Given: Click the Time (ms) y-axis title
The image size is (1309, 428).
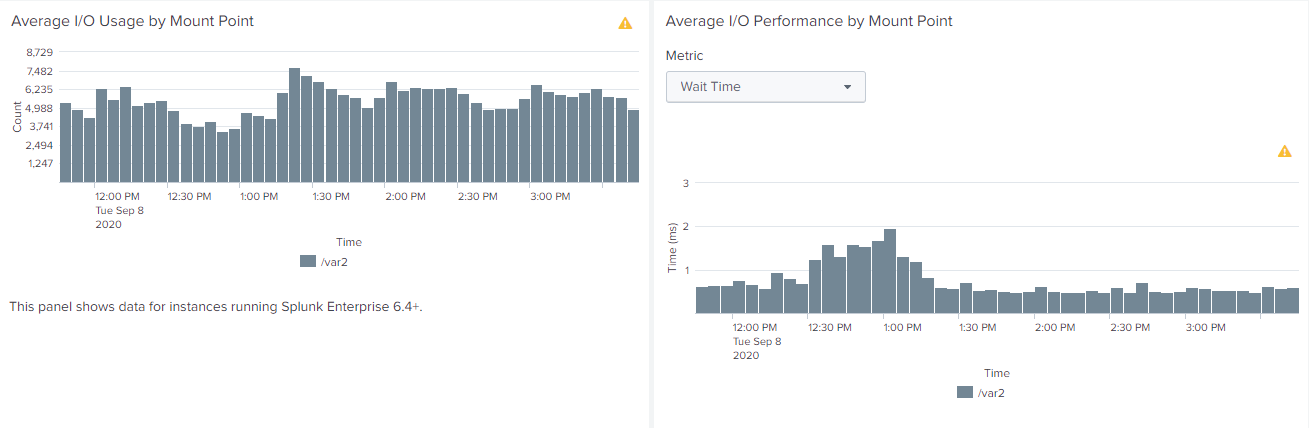Looking at the screenshot, I should [673, 248].
